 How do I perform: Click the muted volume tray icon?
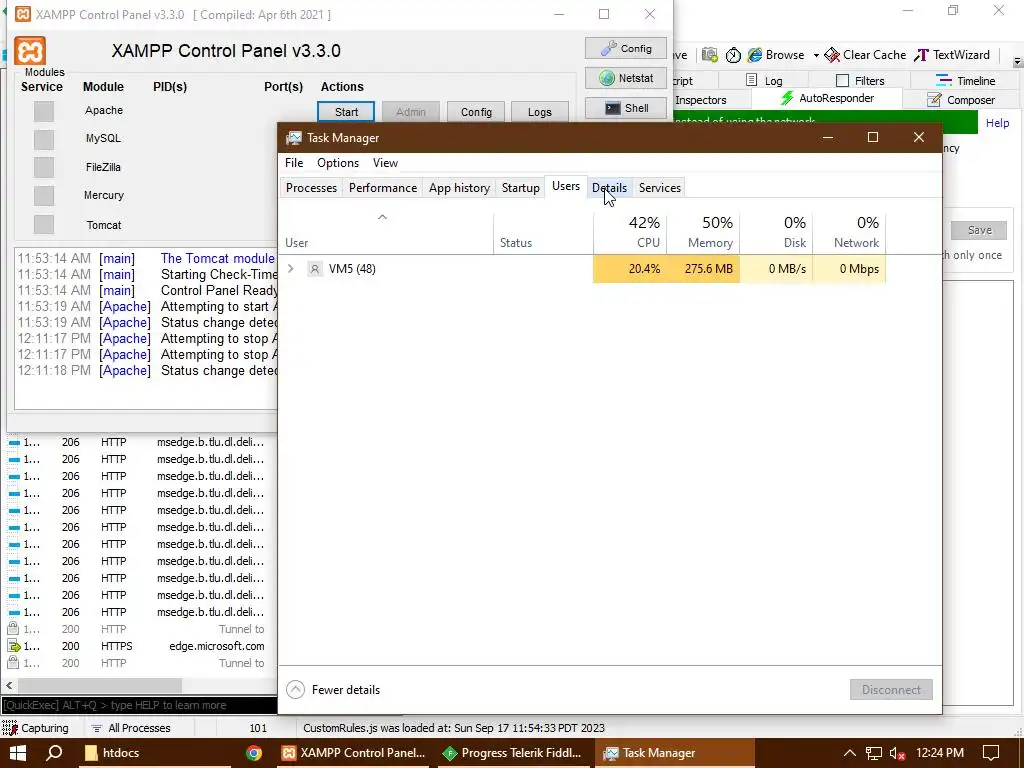pos(898,753)
